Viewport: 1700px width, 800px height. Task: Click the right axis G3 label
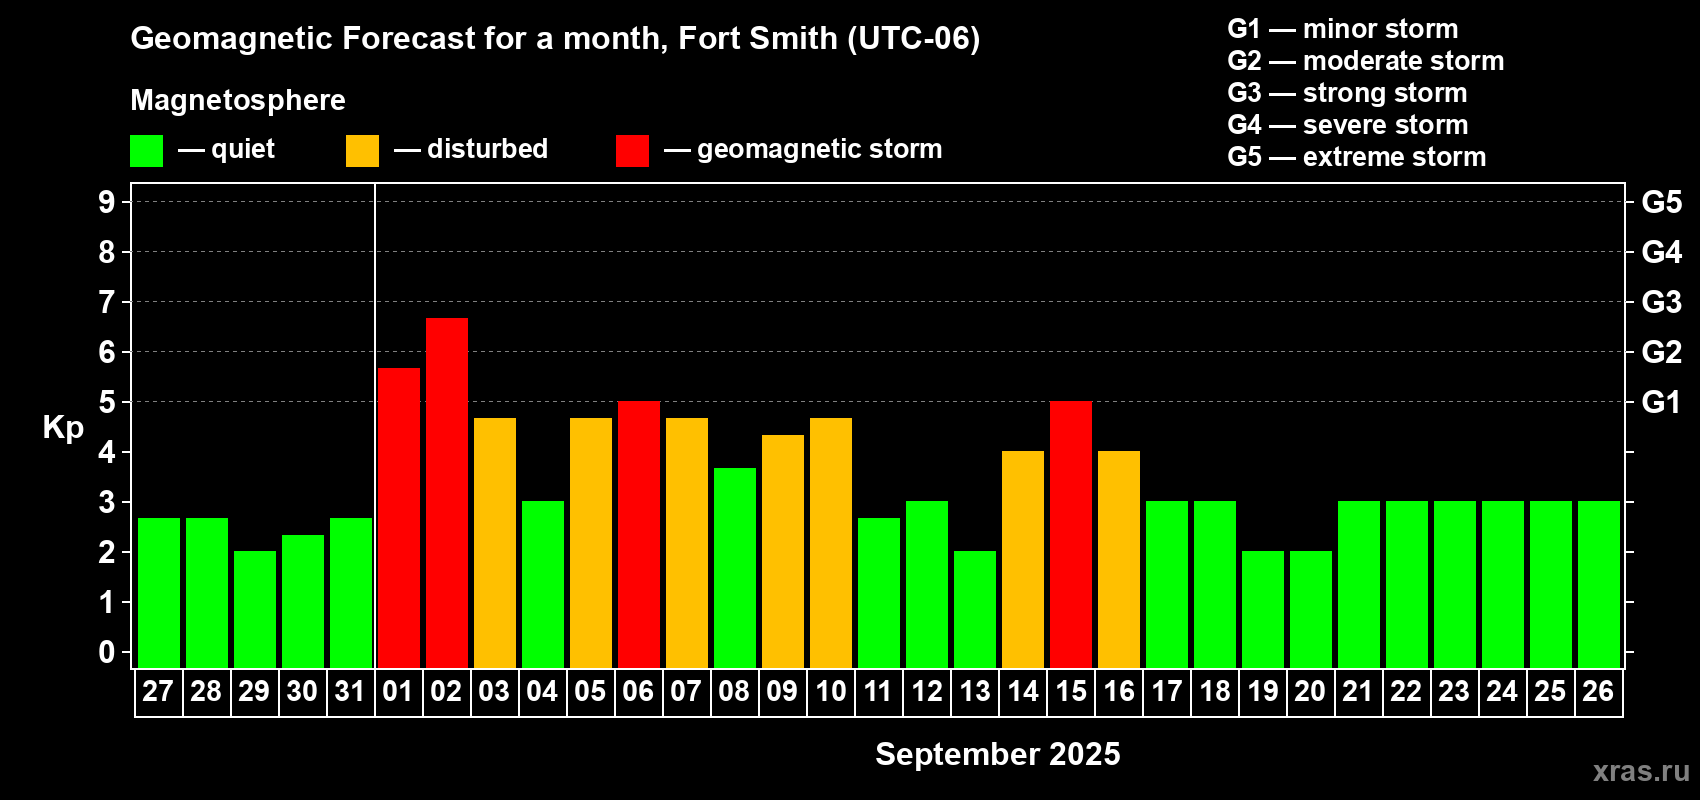point(1661,302)
